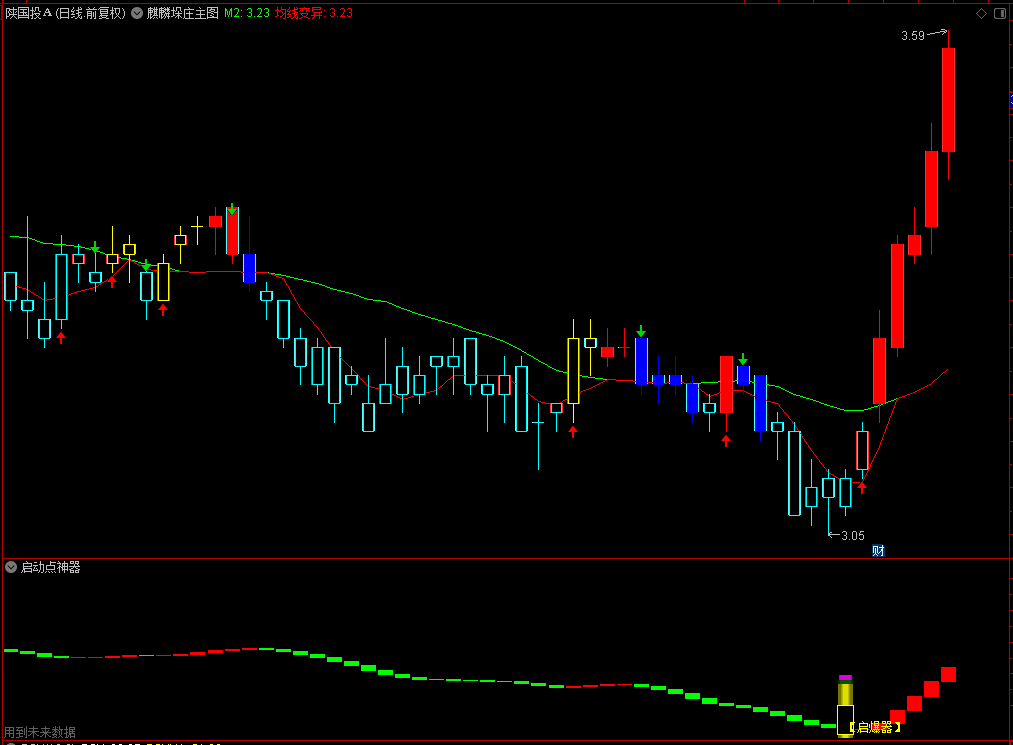The width and height of the screenshot is (1013, 745).
Task: Select the tallest red candle at 3.59 high
Action: (948, 100)
